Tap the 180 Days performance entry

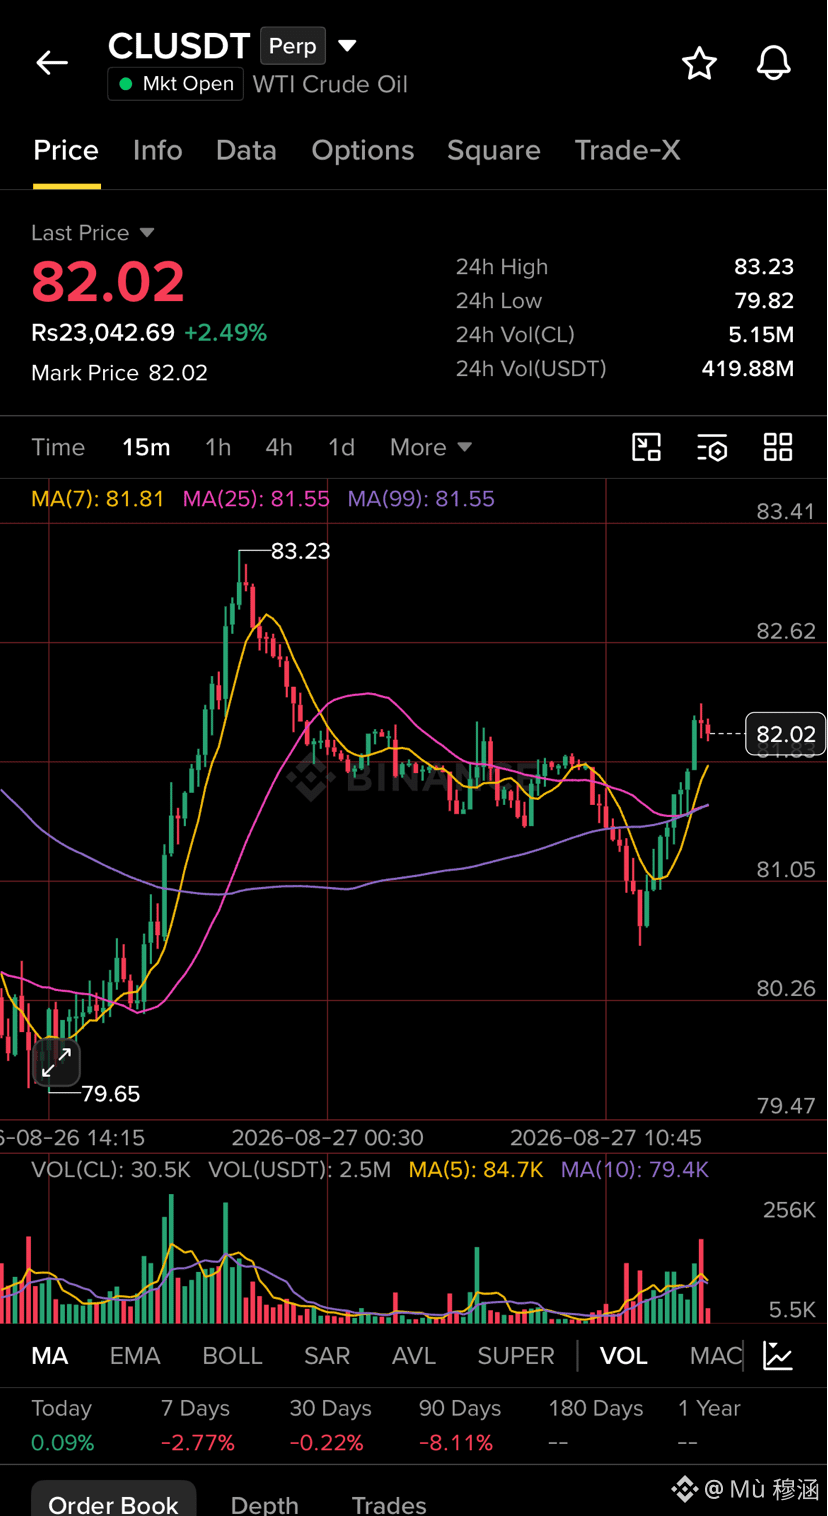point(595,1425)
